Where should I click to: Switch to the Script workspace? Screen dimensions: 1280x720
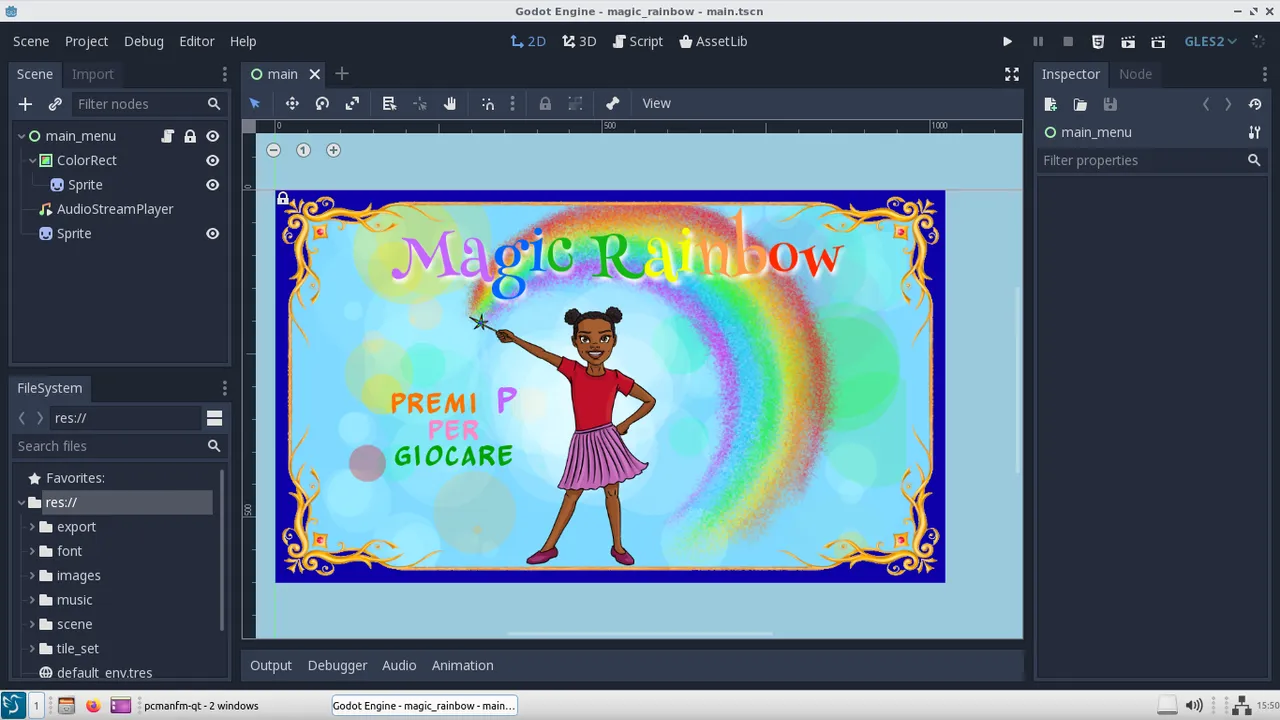[x=638, y=41]
